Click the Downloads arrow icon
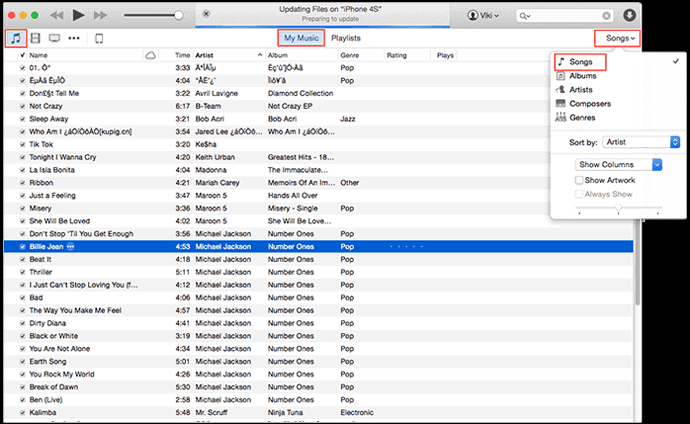 coord(657,16)
